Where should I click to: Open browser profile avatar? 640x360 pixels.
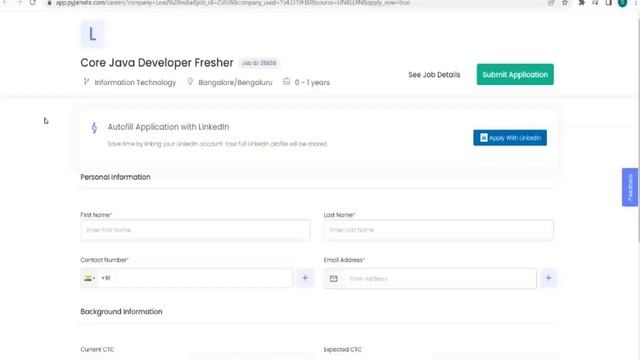pyautogui.click(x=622, y=3)
